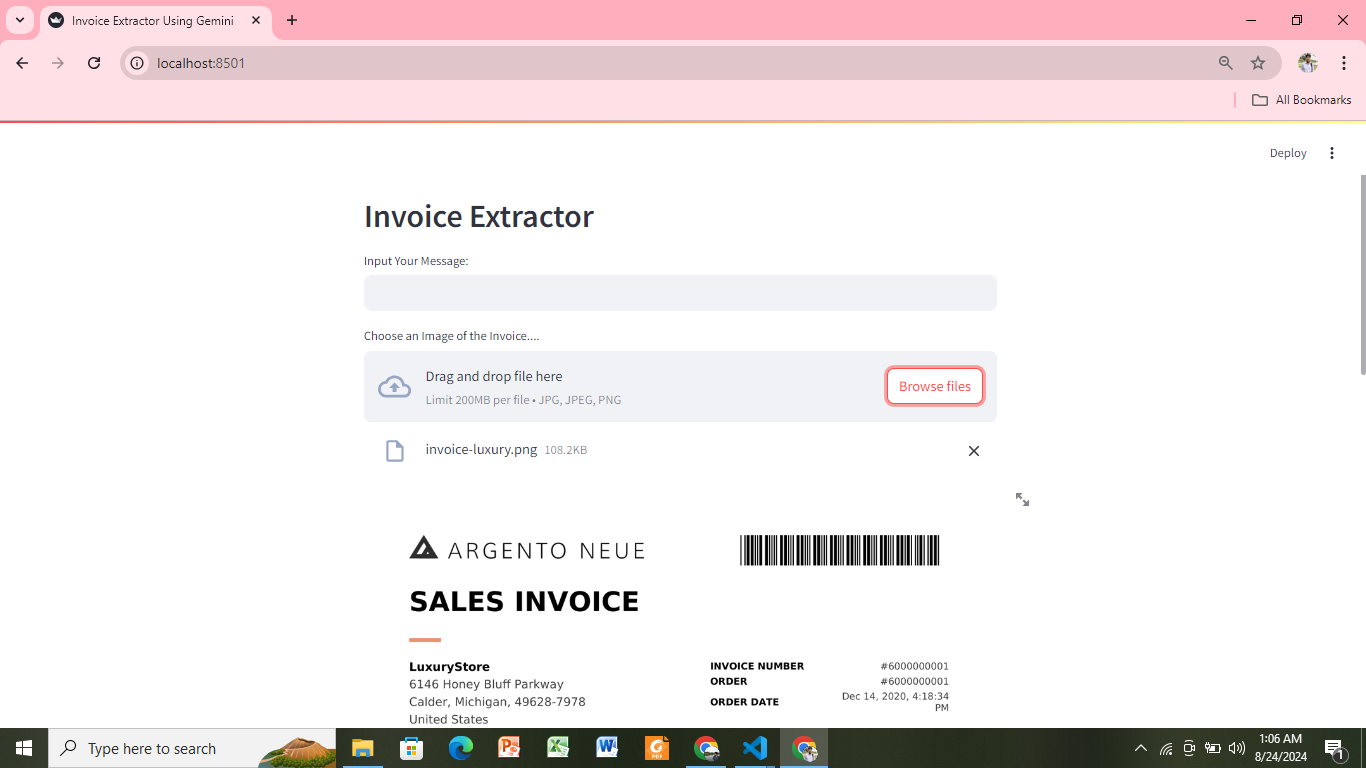Screen dimensions: 1366x768
Task: Click the Input Your Message text field
Action: pos(680,292)
